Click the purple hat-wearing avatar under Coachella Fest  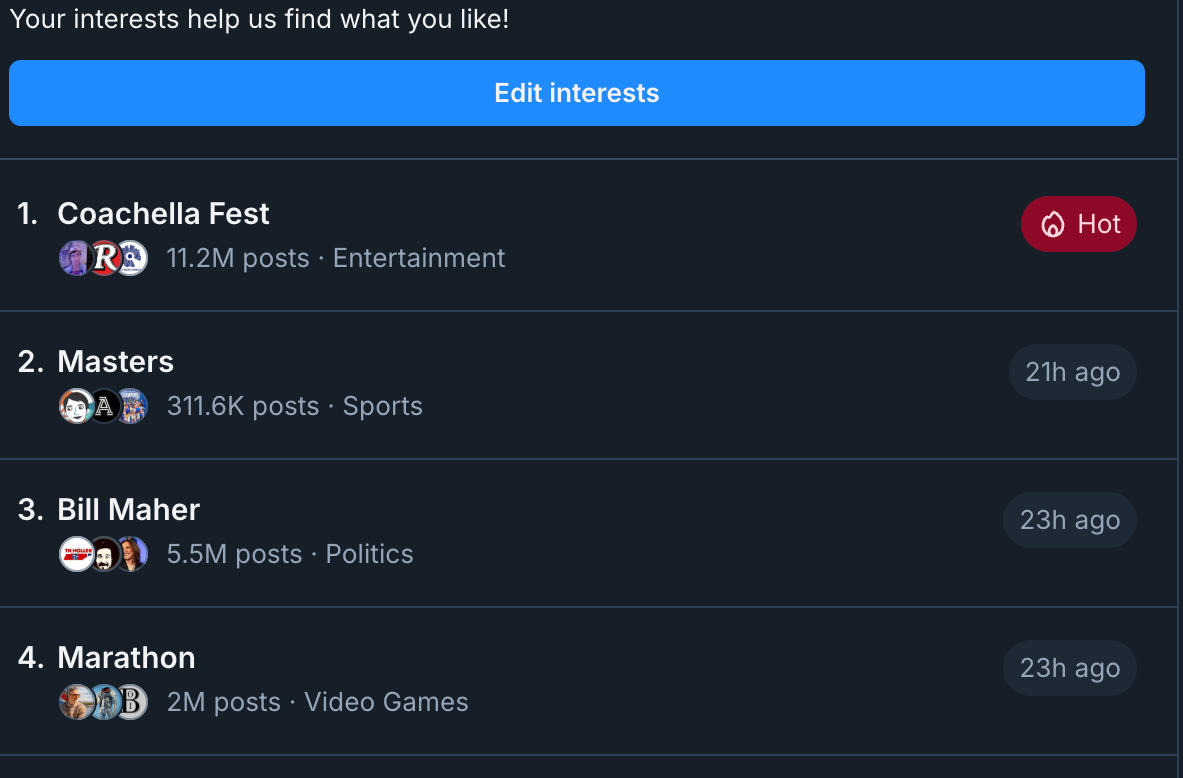coord(75,258)
